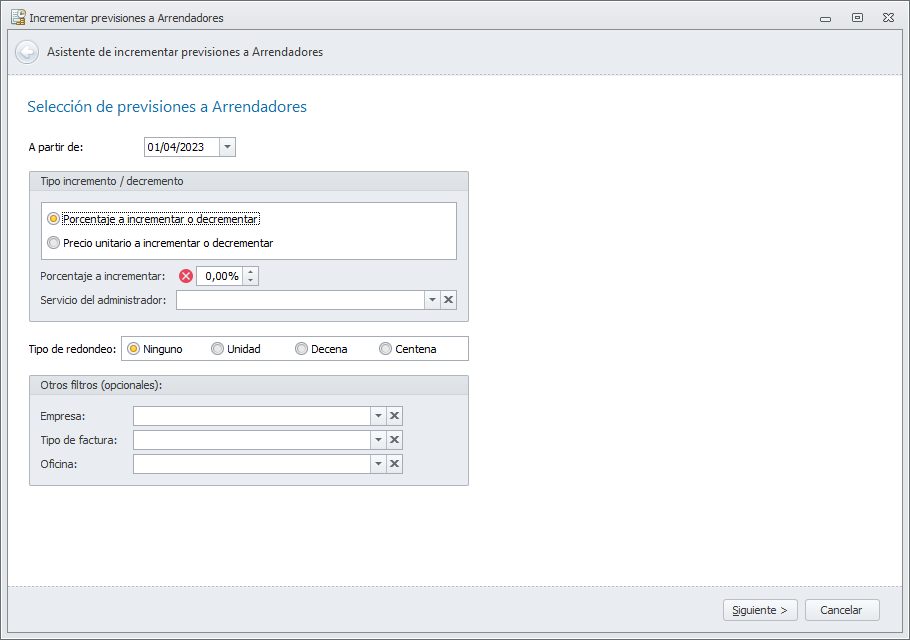910x640 pixels.
Task: Decrease the percentage with the down spinner
Action: pos(251,281)
